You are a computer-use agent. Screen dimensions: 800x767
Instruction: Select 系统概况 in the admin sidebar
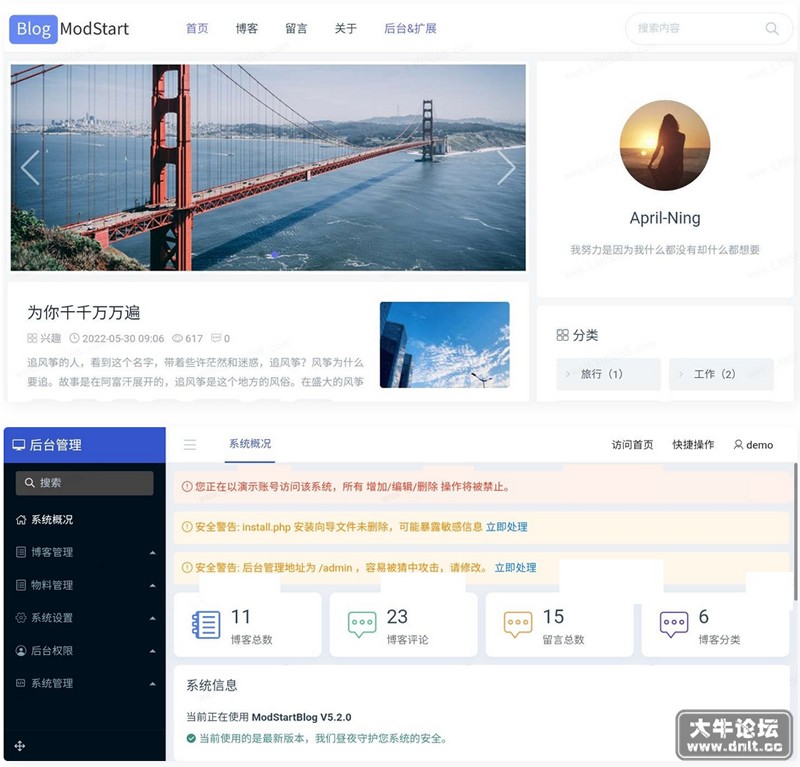[85, 519]
